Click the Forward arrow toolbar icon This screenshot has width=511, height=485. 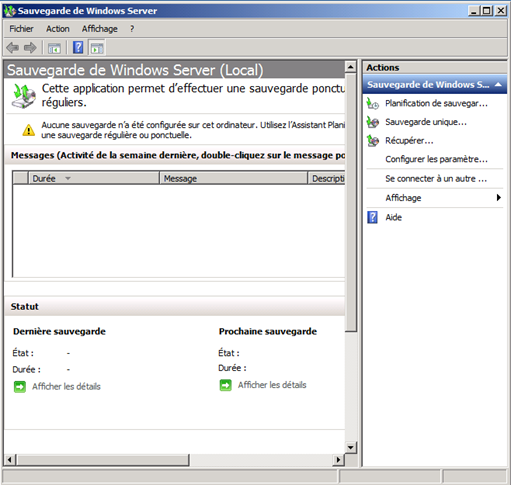tap(30, 48)
